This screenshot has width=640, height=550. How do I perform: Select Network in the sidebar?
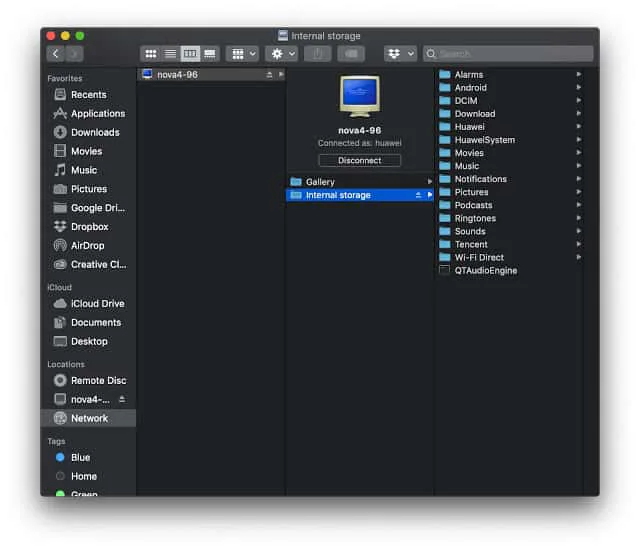tap(89, 418)
